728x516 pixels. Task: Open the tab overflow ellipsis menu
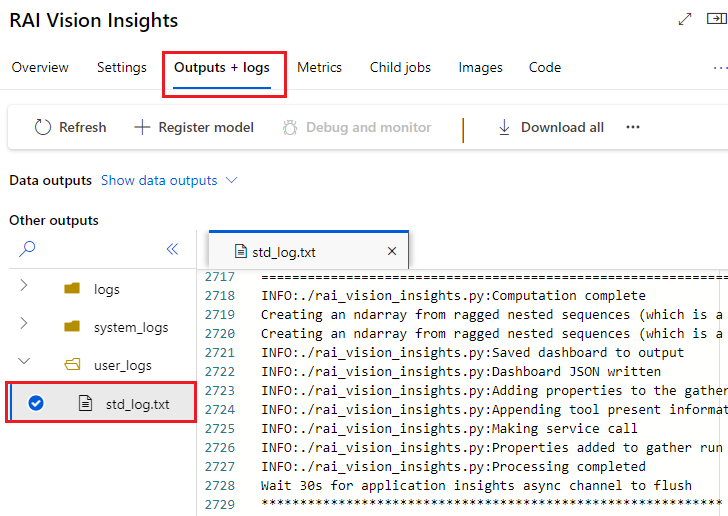tap(720, 68)
